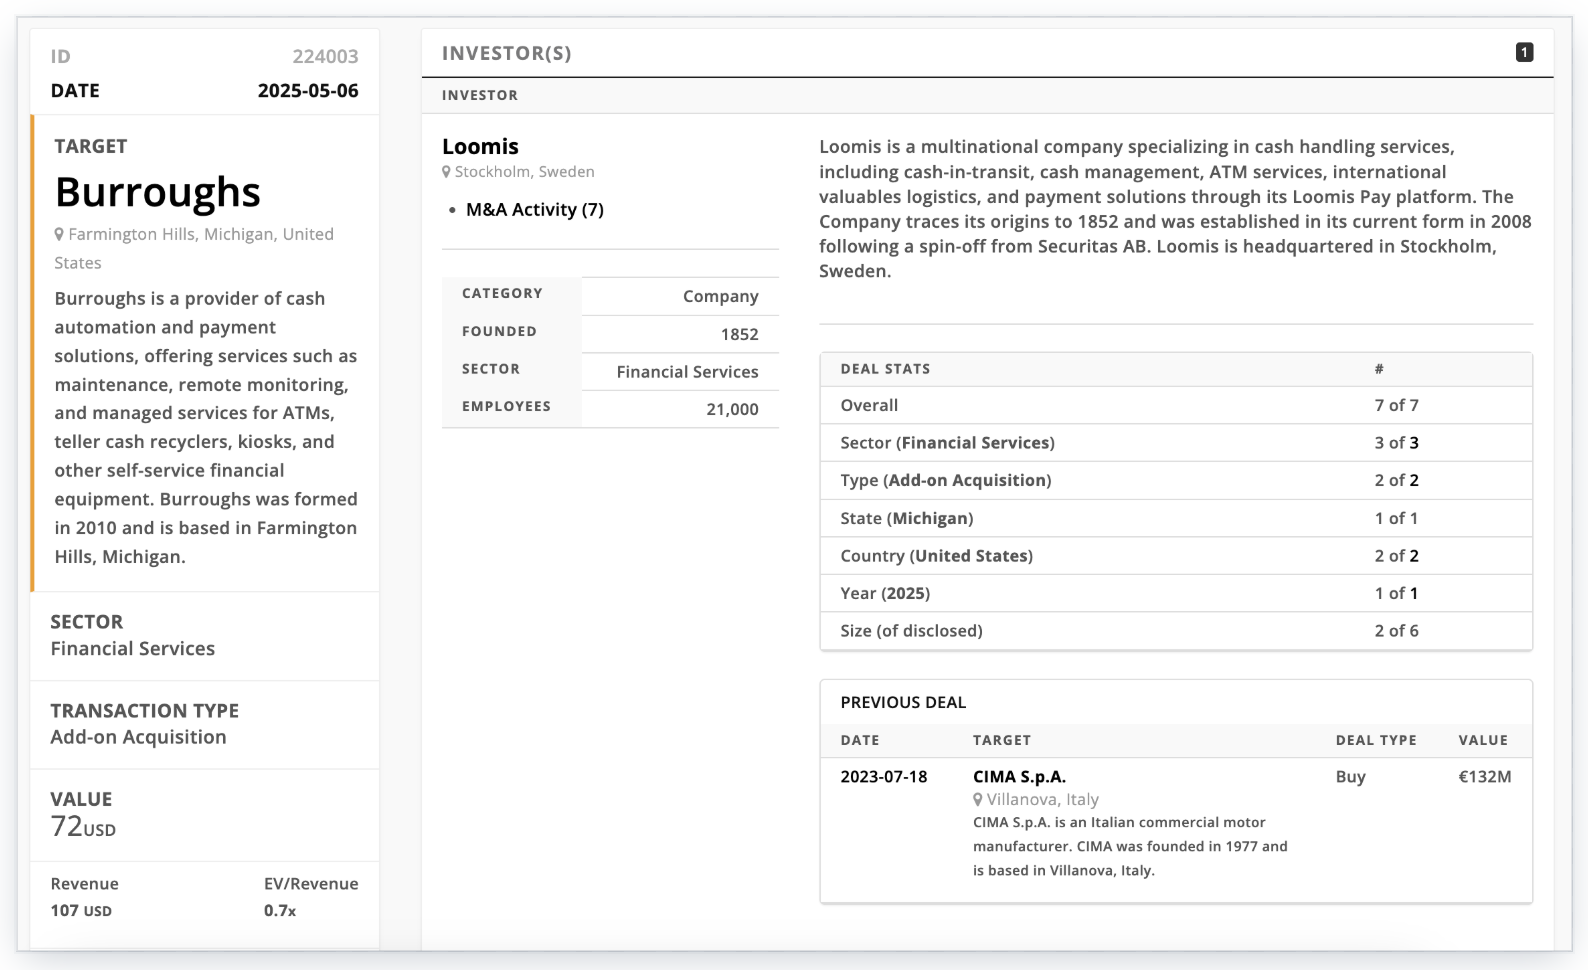Click the previous deal date 2023-07-18
The height and width of the screenshot is (970, 1588).
(884, 776)
